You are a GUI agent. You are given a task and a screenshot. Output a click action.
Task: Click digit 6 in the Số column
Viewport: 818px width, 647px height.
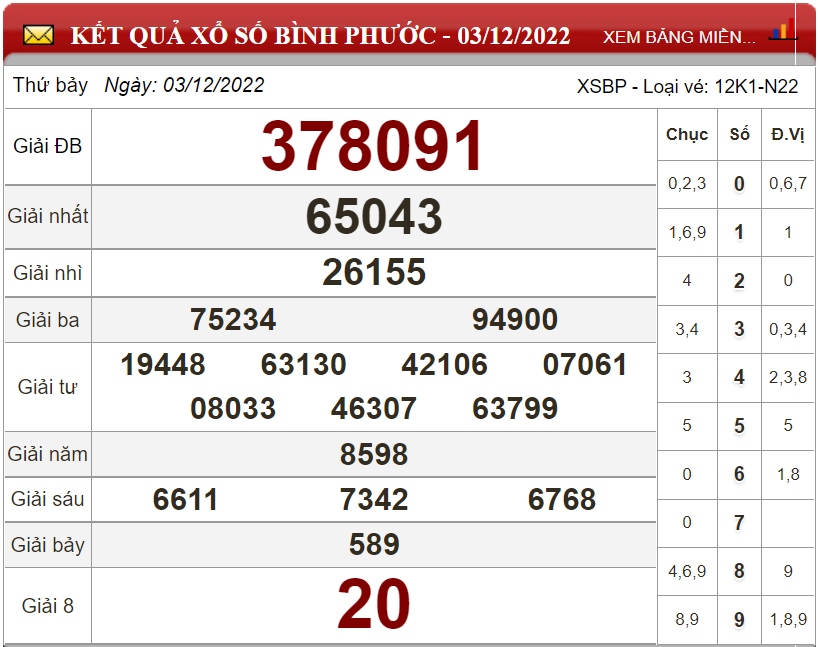739,474
